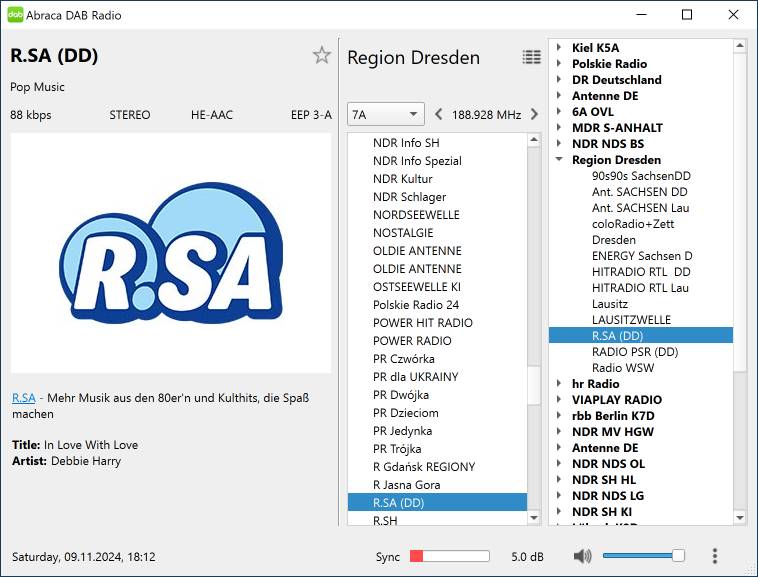
Task: Add R.SA (DD) to favorites with star
Action: pyautogui.click(x=321, y=55)
